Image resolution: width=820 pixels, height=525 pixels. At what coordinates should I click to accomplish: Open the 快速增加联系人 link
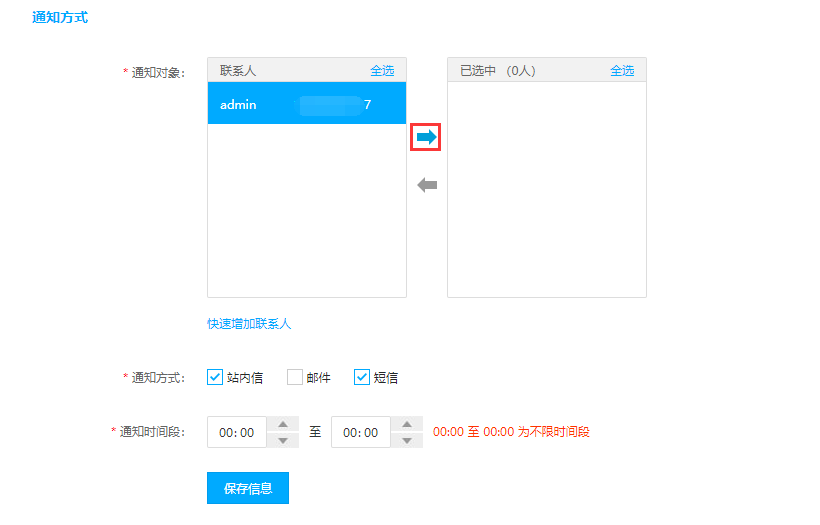[x=249, y=324]
